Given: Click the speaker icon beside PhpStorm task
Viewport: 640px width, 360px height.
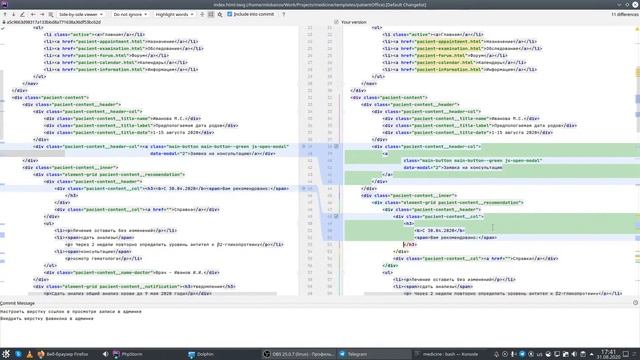Looking at the screenshot, I should pyautogui.click(x=105, y=354).
